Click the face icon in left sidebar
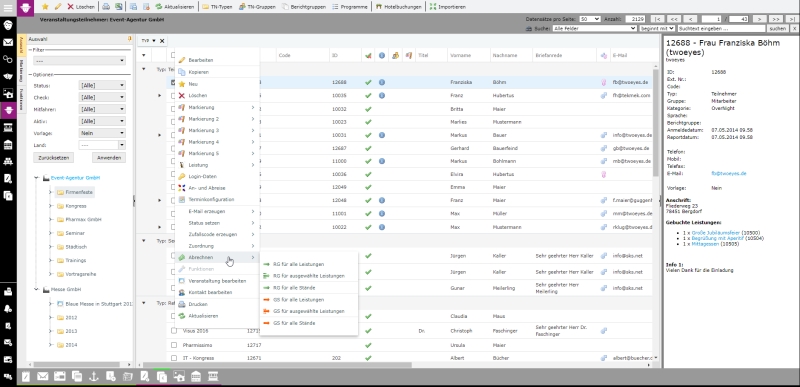Image resolution: width=800 pixels, height=387 pixels. [x=8, y=25]
